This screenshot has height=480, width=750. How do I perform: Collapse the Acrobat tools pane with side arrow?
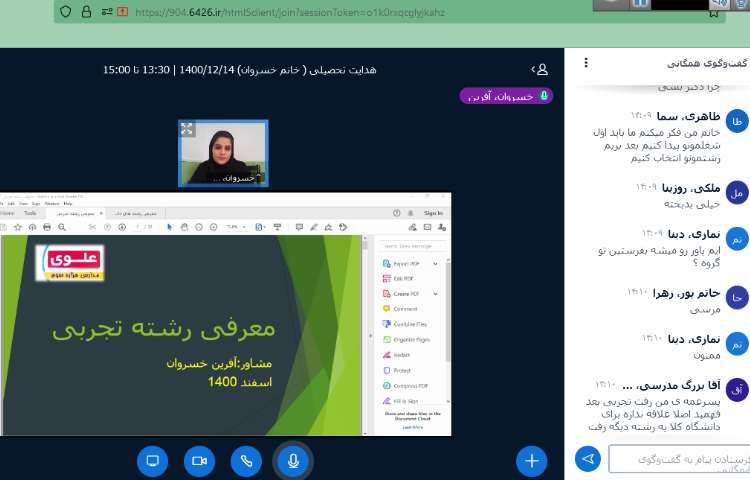tap(370, 336)
